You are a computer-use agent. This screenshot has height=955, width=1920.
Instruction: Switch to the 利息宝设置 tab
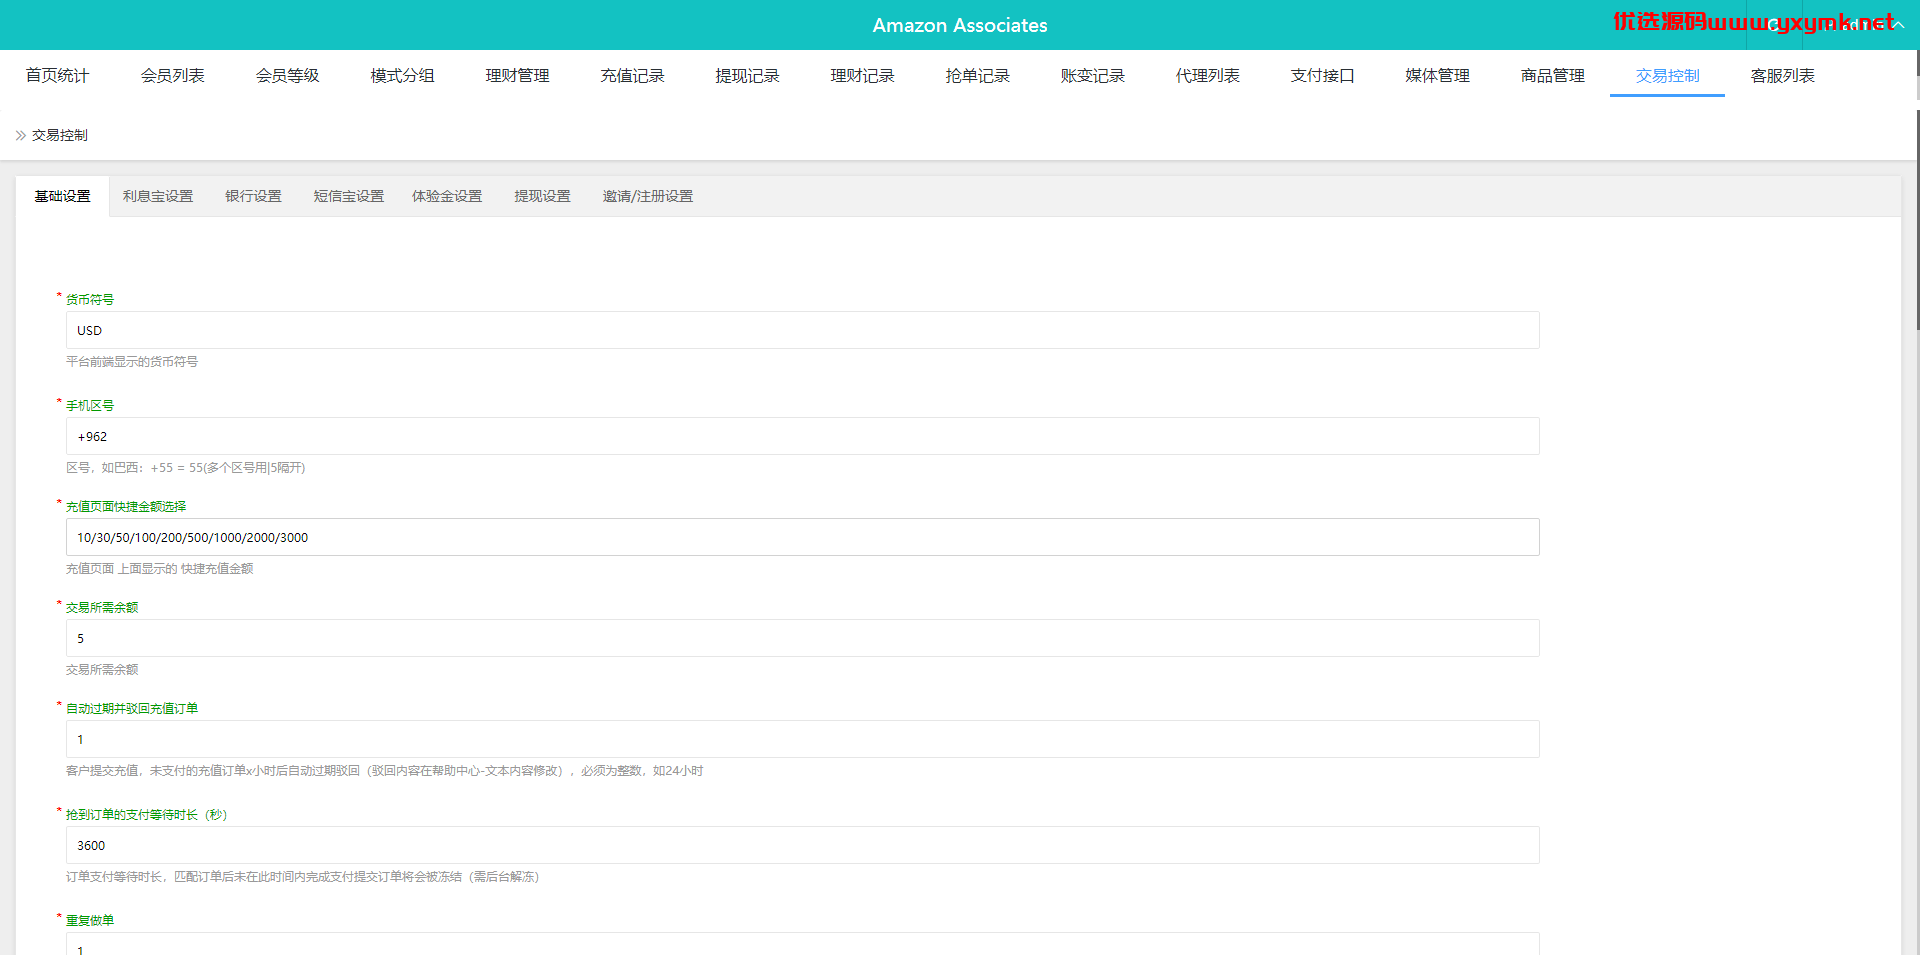coord(158,196)
